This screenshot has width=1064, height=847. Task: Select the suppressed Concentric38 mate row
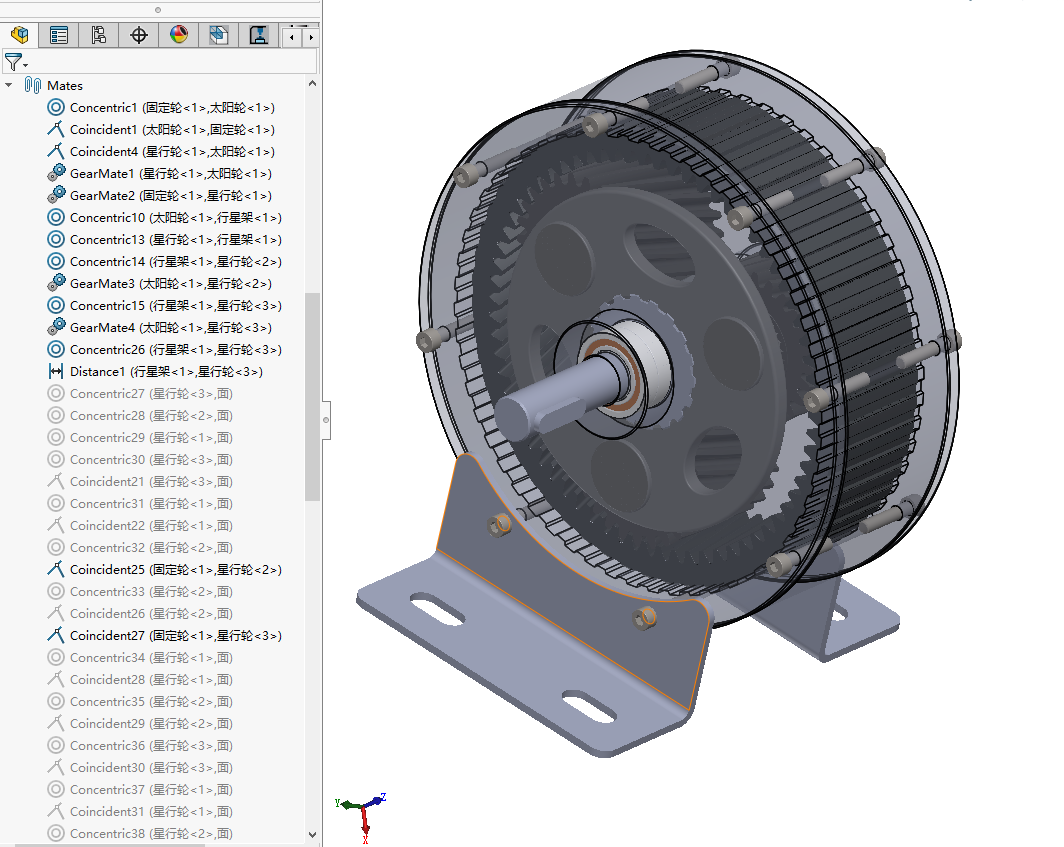coord(140,833)
